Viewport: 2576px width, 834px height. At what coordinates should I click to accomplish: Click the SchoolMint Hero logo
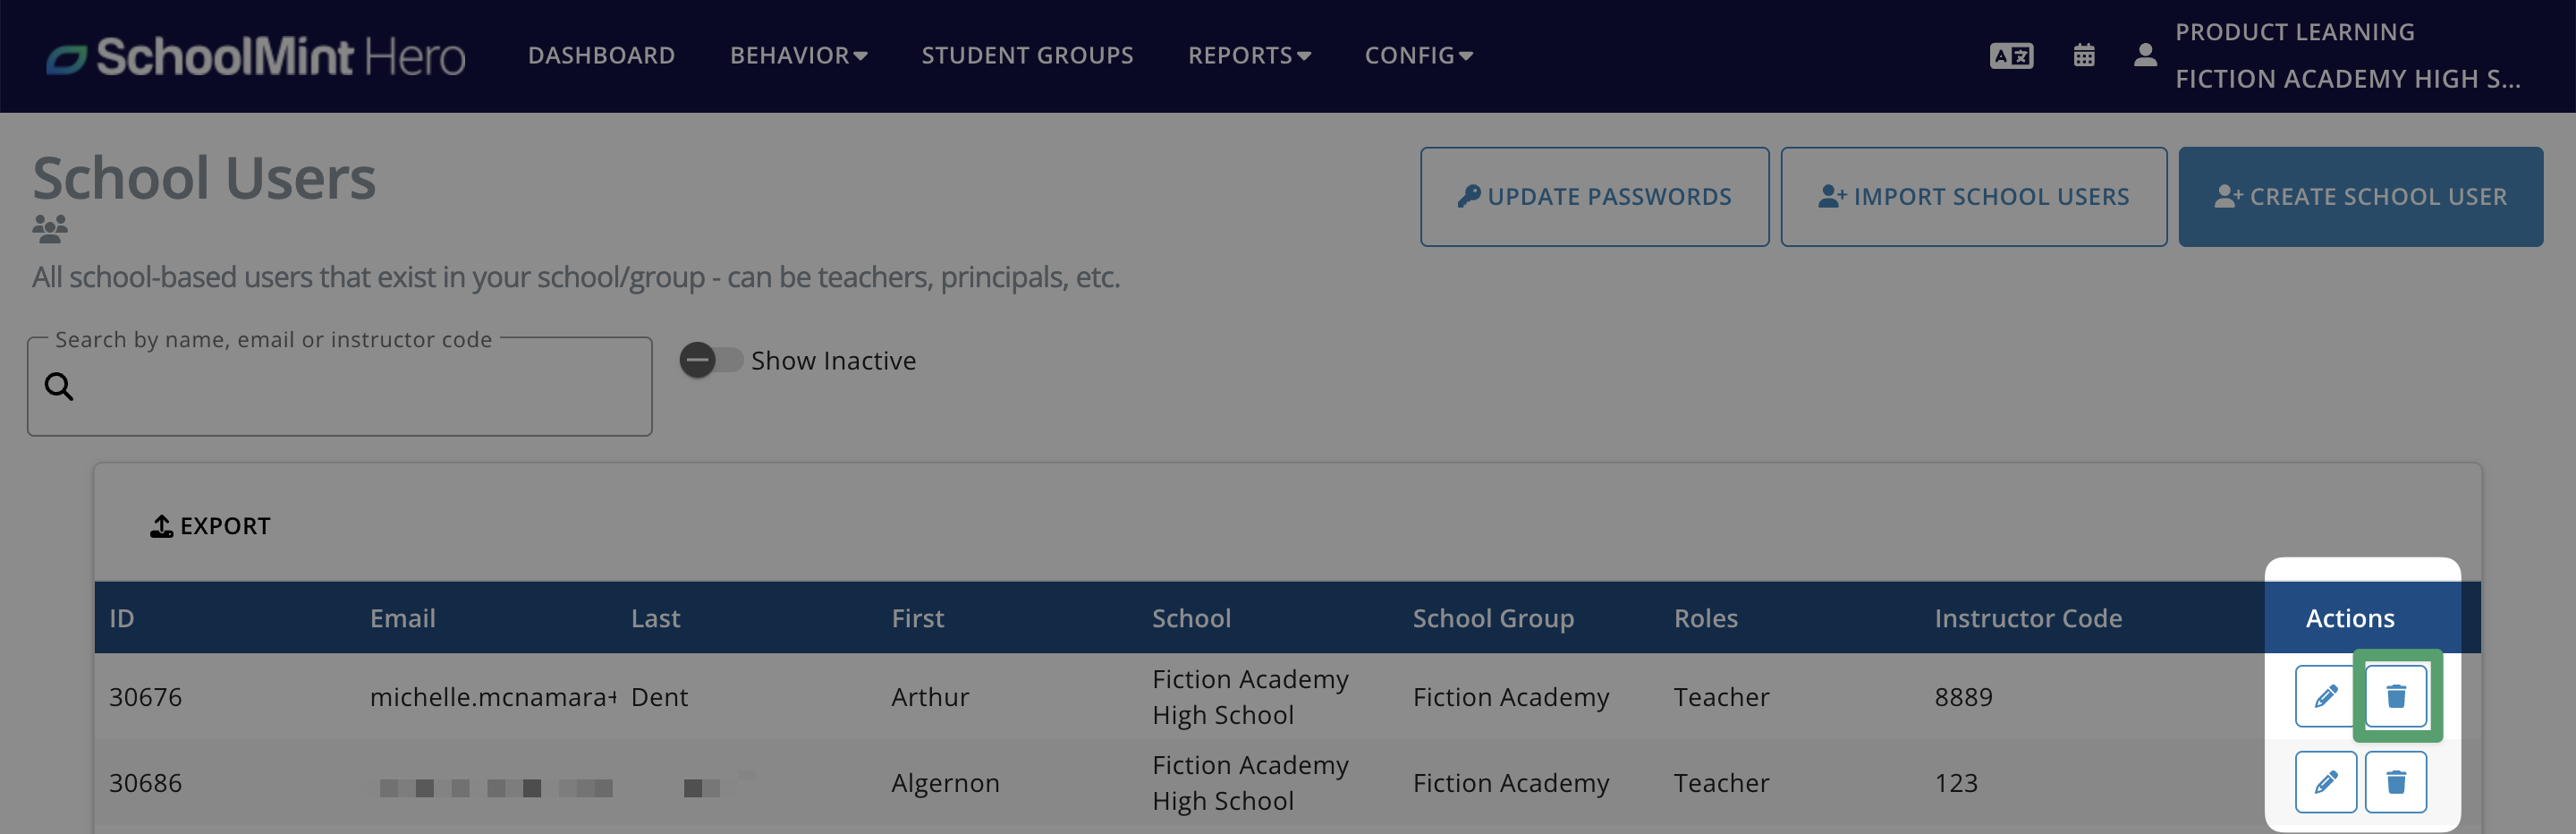point(256,56)
